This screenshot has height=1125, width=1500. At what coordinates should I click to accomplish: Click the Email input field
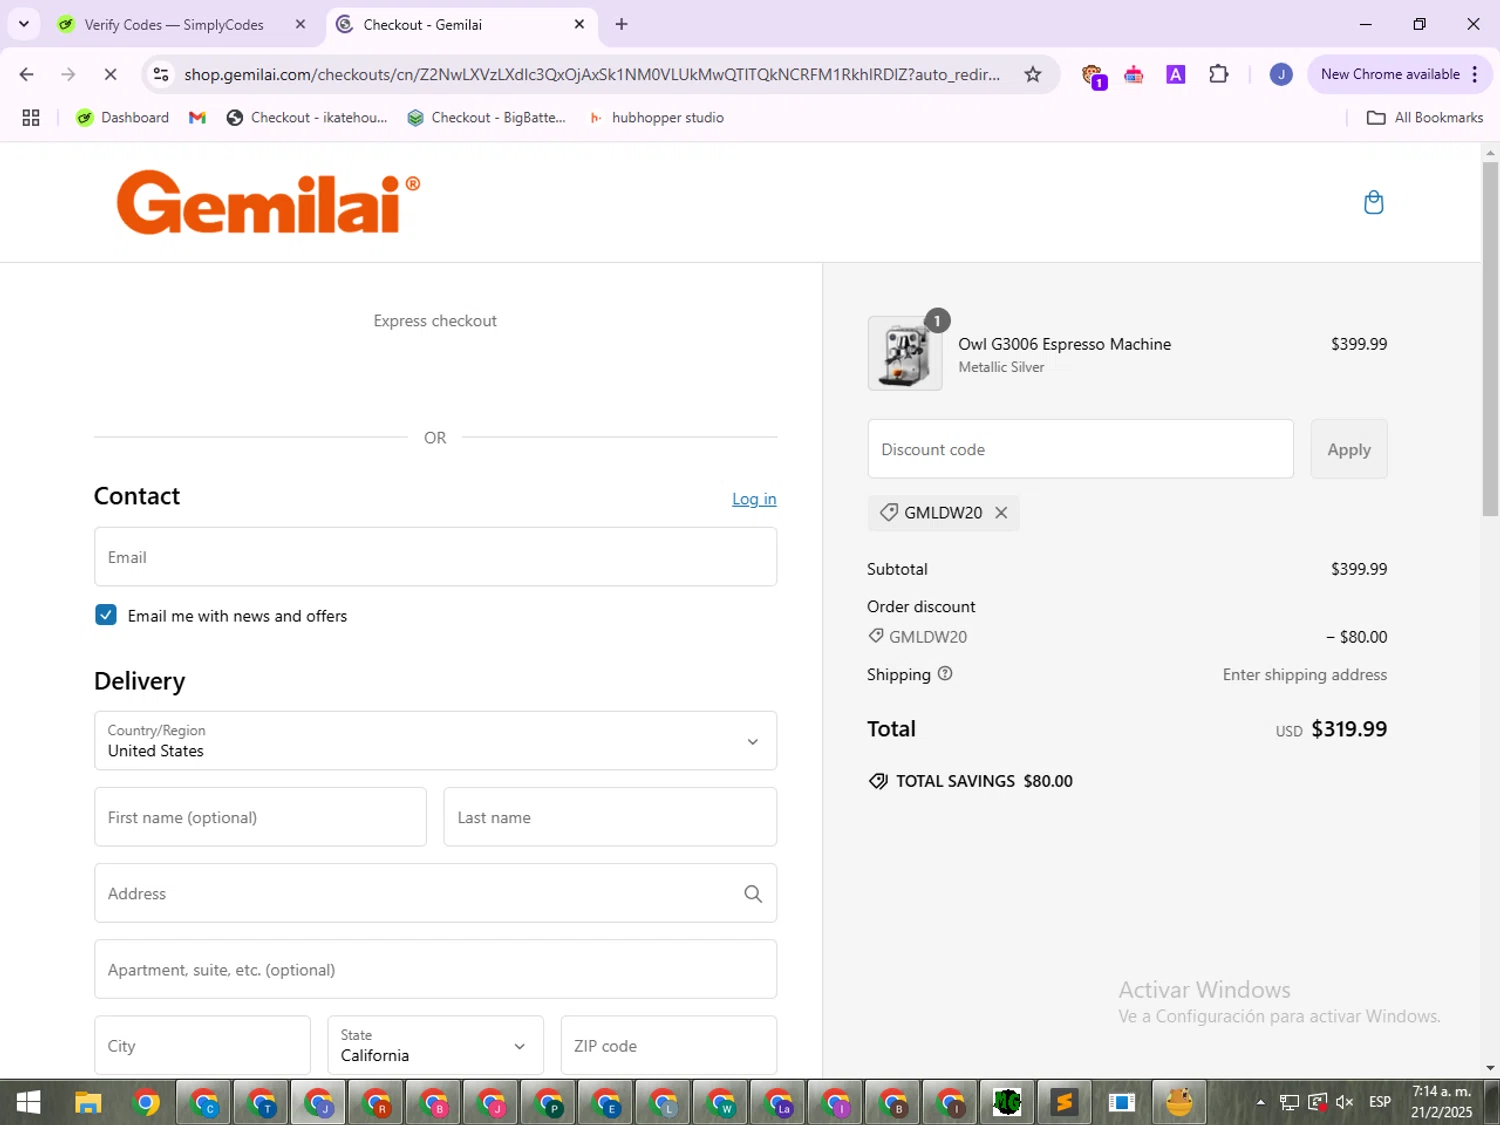click(x=435, y=557)
